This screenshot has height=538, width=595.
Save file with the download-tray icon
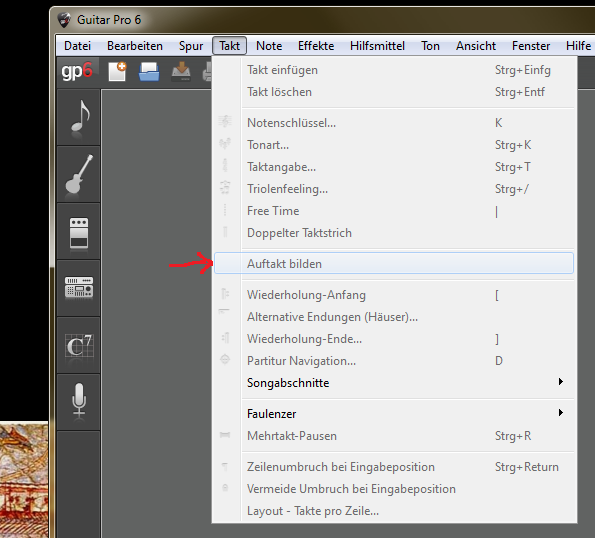(x=181, y=72)
